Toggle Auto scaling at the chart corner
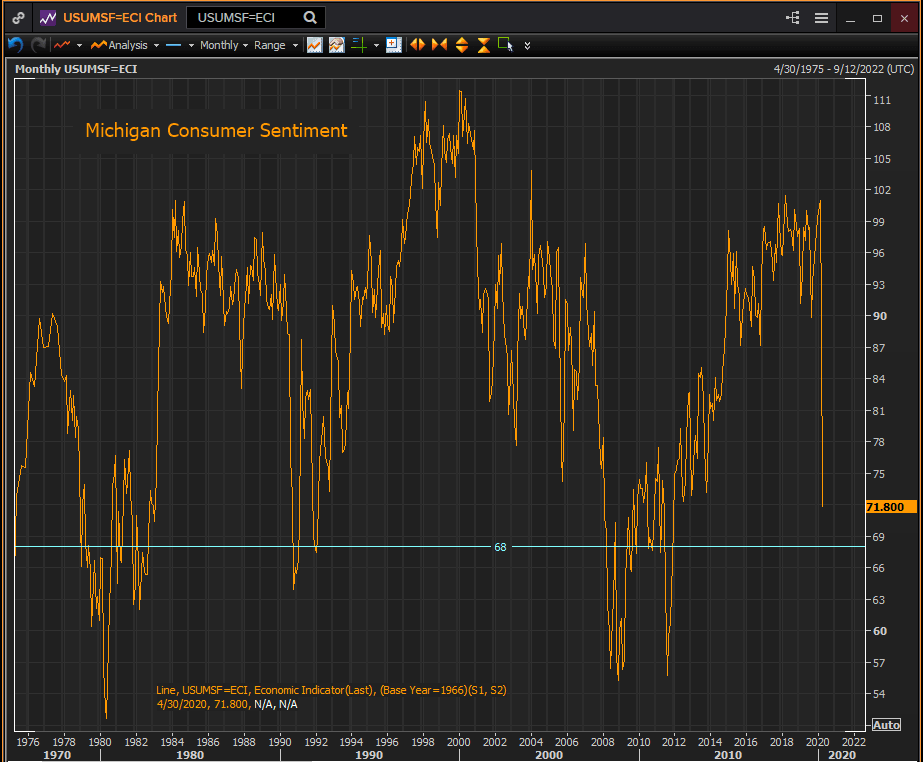The width and height of the screenshot is (923, 762). (x=886, y=725)
